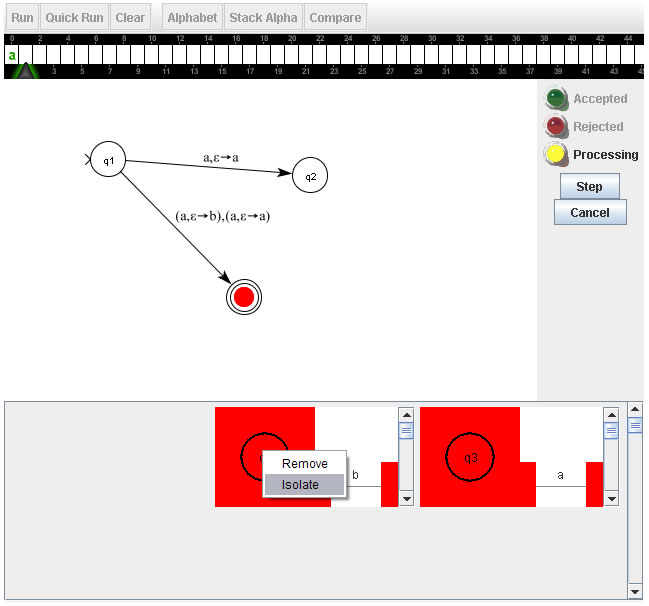Click the Run toolbar button
This screenshot has height=606, width=649.
[22, 18]
